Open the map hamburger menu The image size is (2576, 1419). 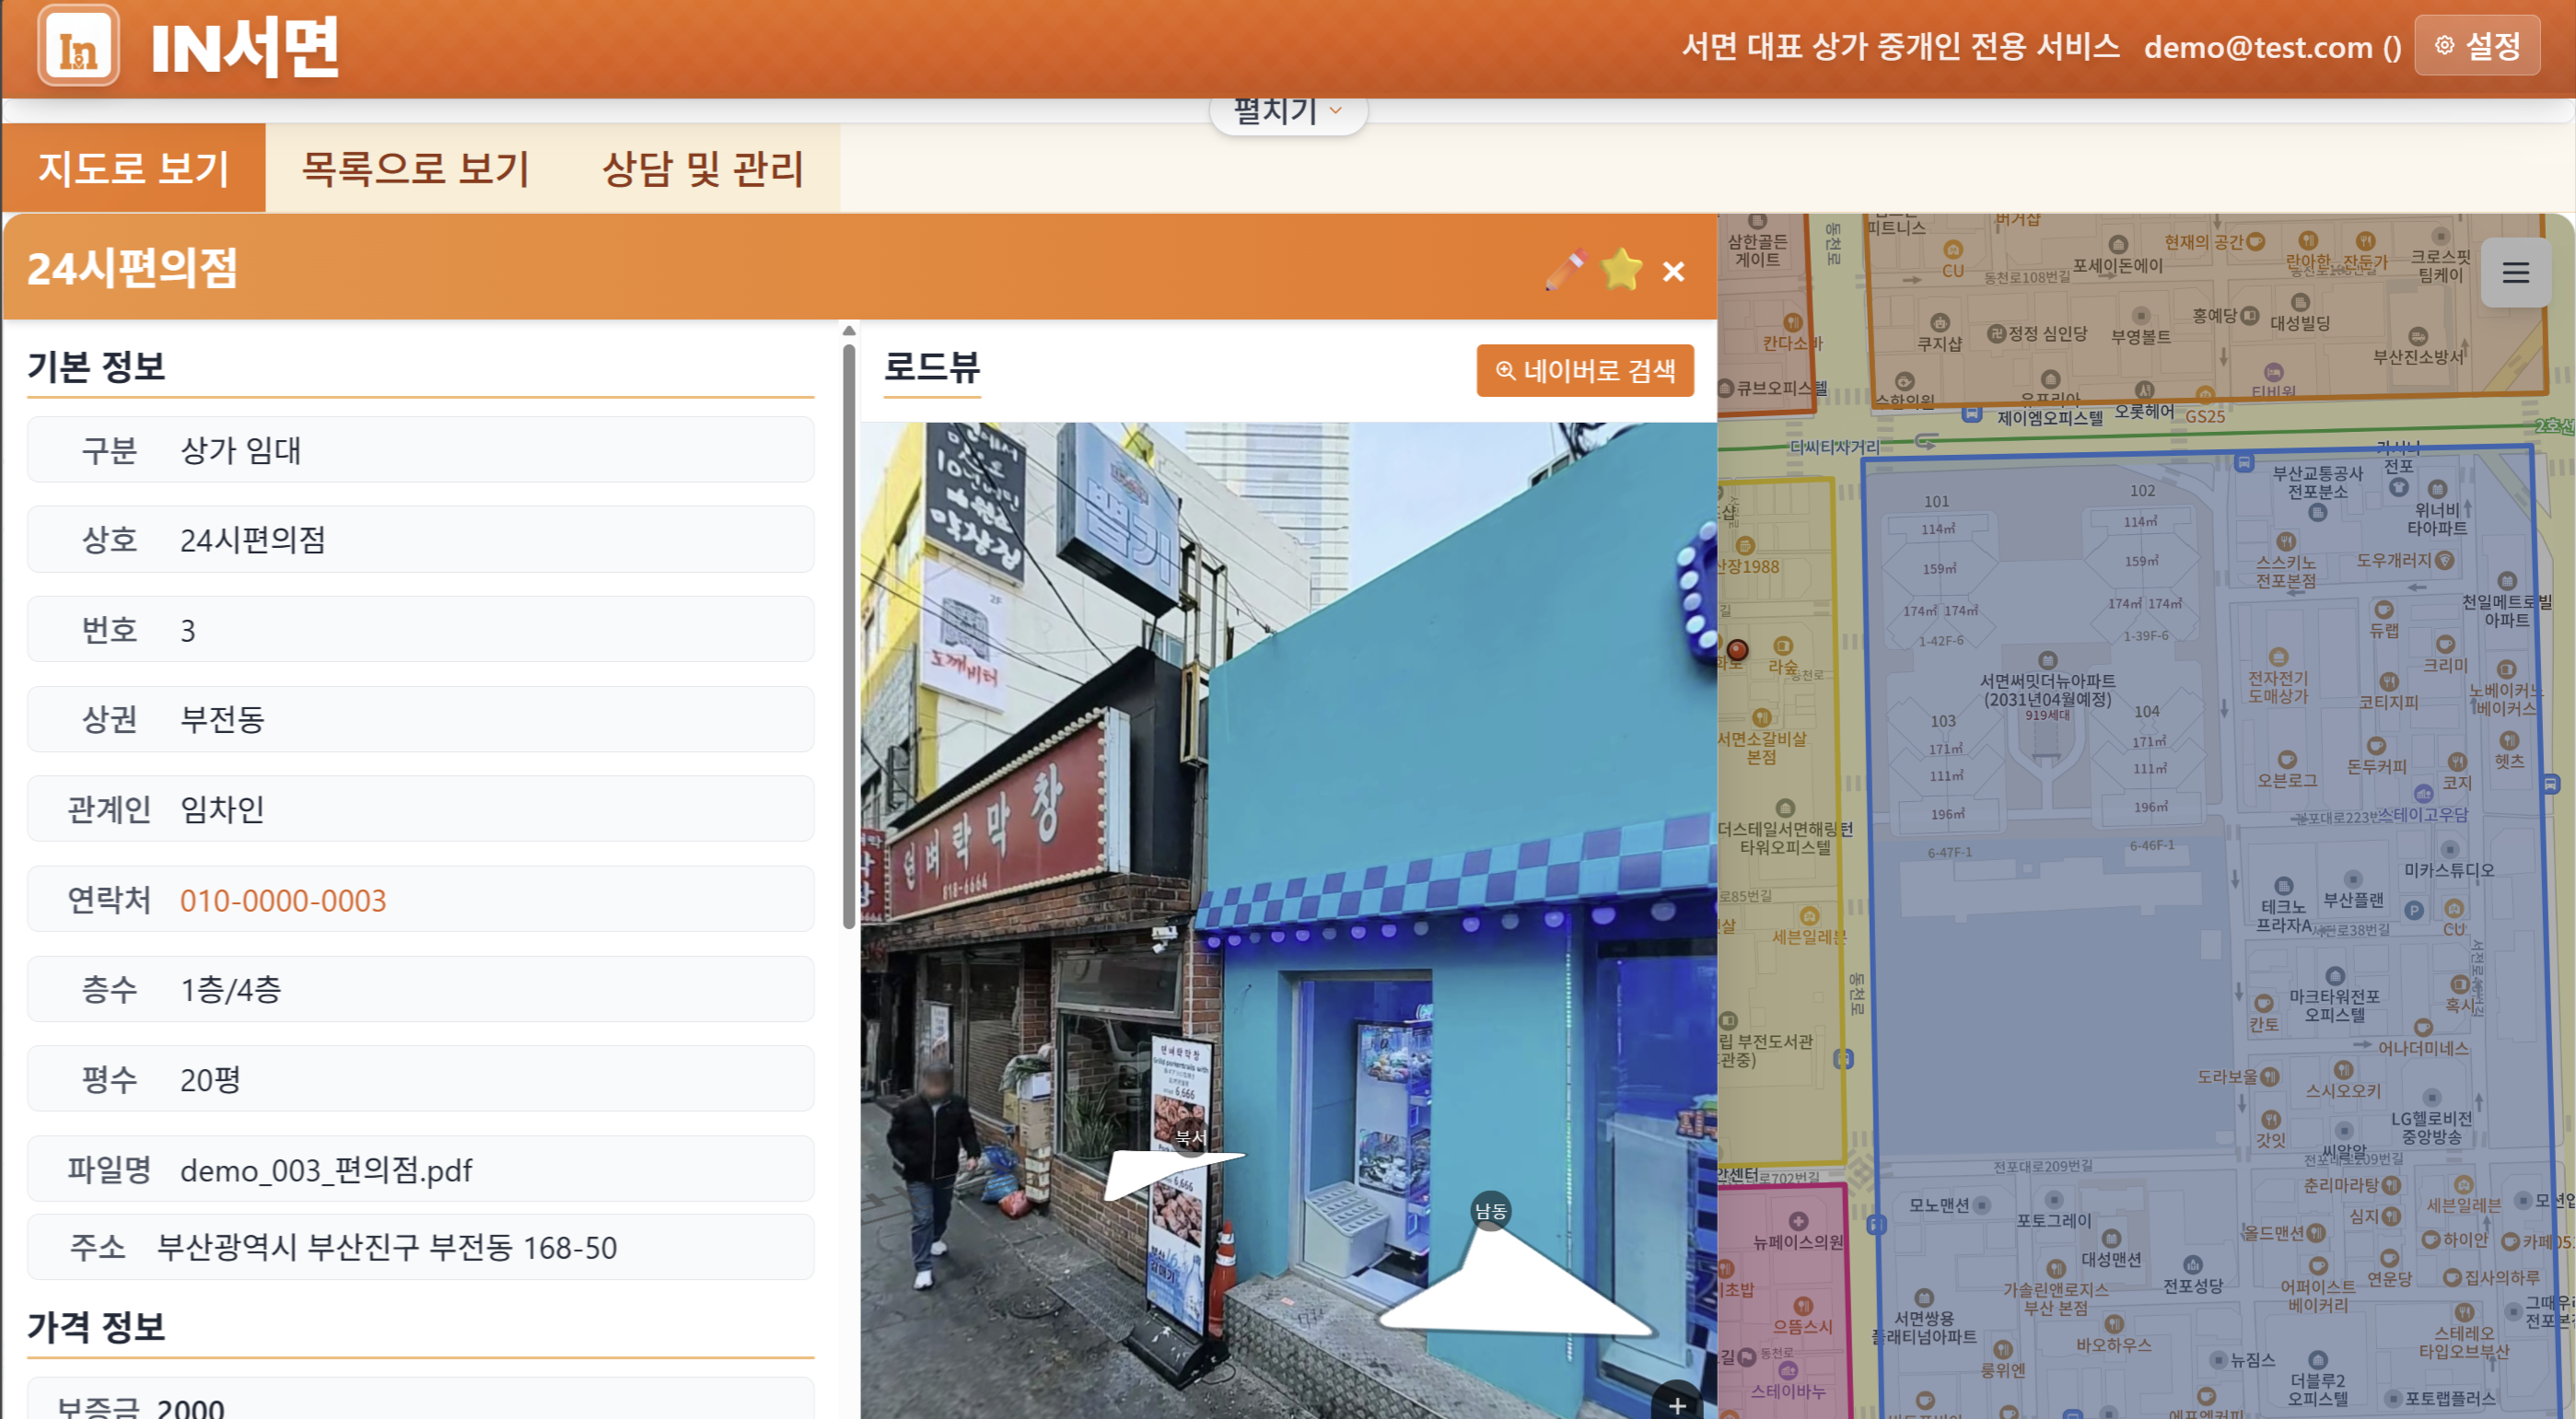(2515, 273)
